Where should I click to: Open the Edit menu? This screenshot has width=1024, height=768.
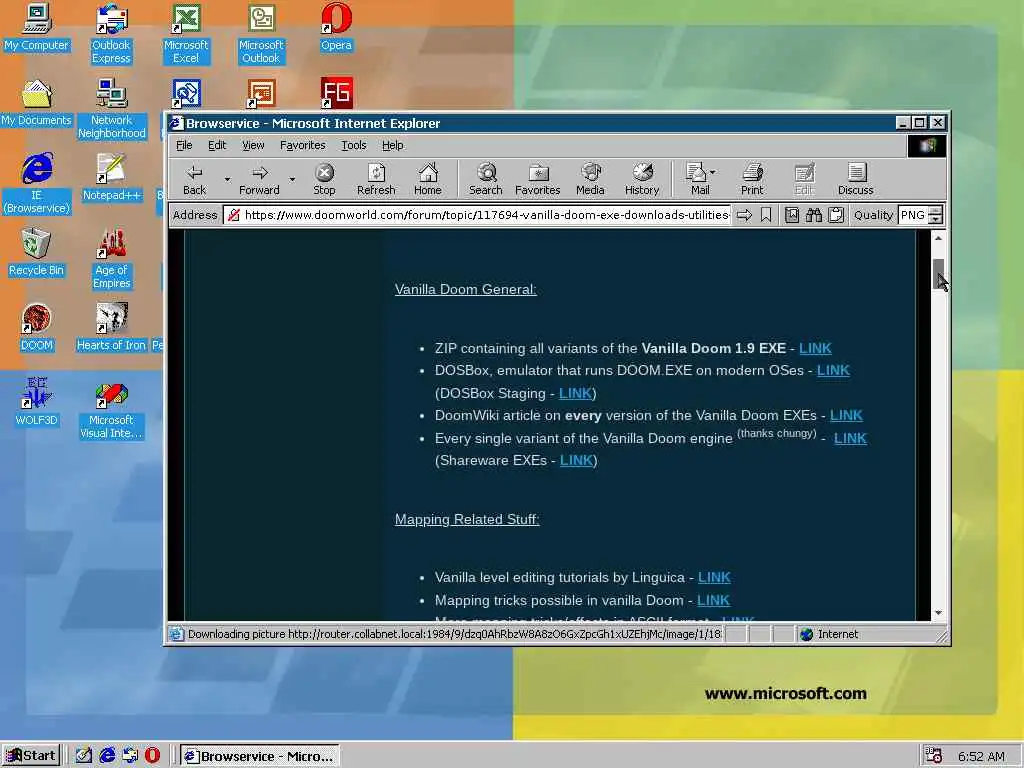point(217,145)
